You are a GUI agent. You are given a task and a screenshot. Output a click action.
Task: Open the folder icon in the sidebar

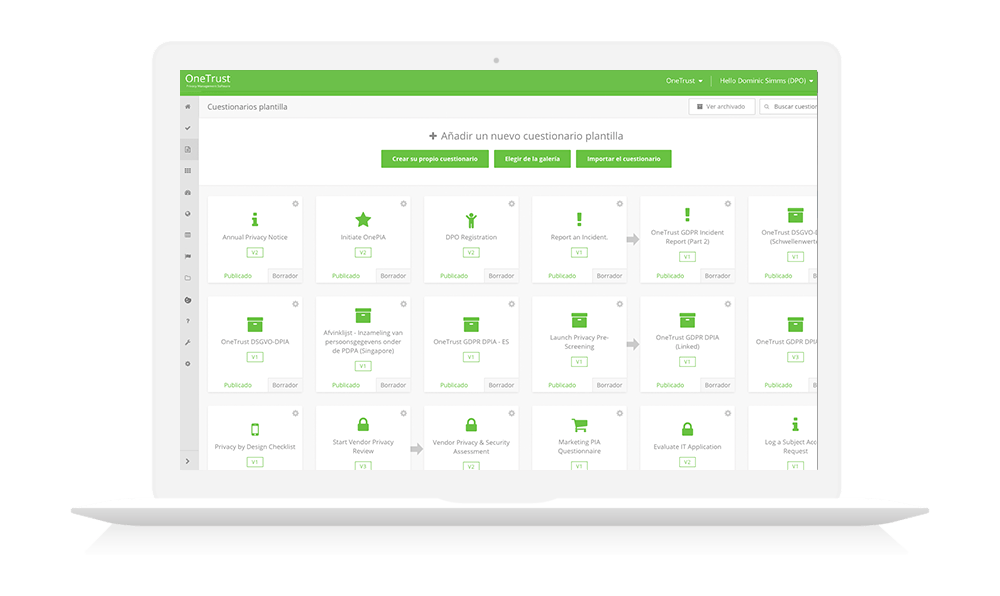[x=188, y=278]
